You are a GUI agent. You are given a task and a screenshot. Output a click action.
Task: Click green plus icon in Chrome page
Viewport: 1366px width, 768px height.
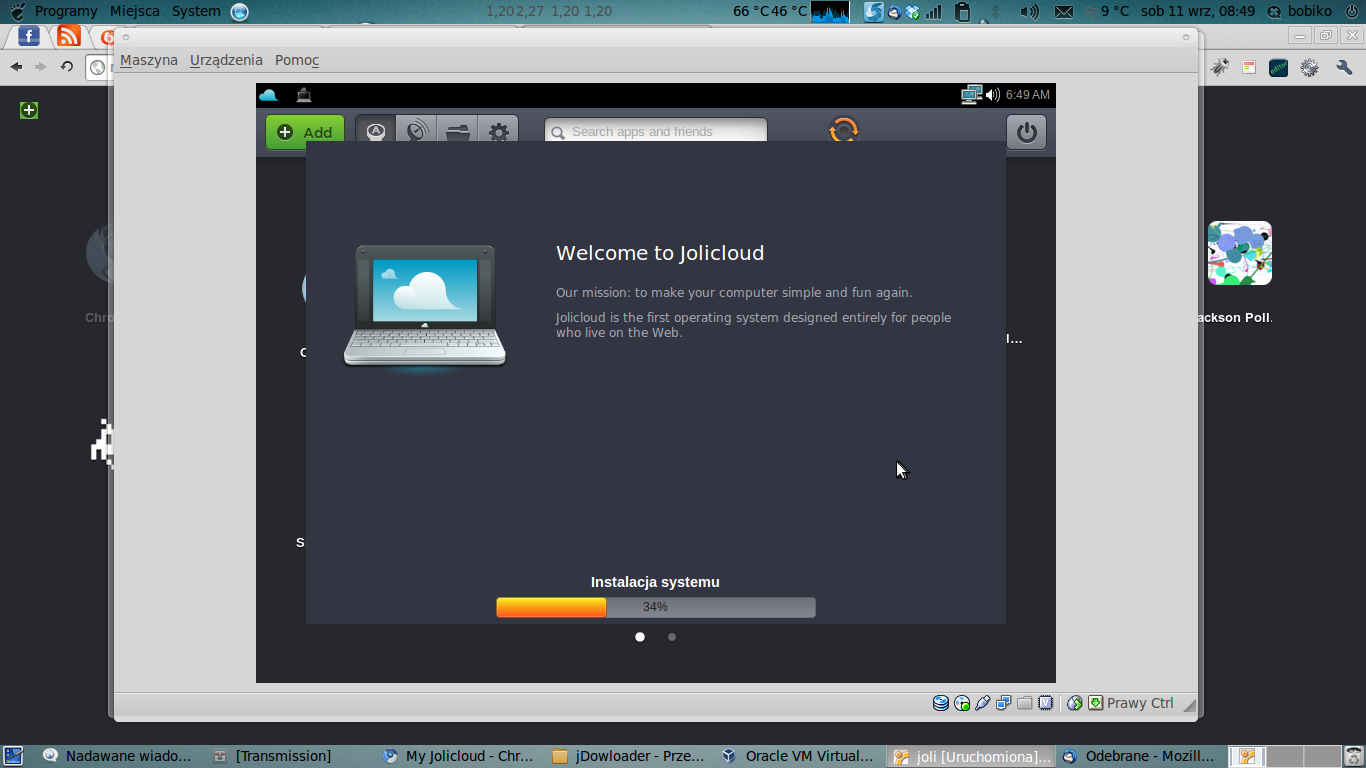click(29, 110)
